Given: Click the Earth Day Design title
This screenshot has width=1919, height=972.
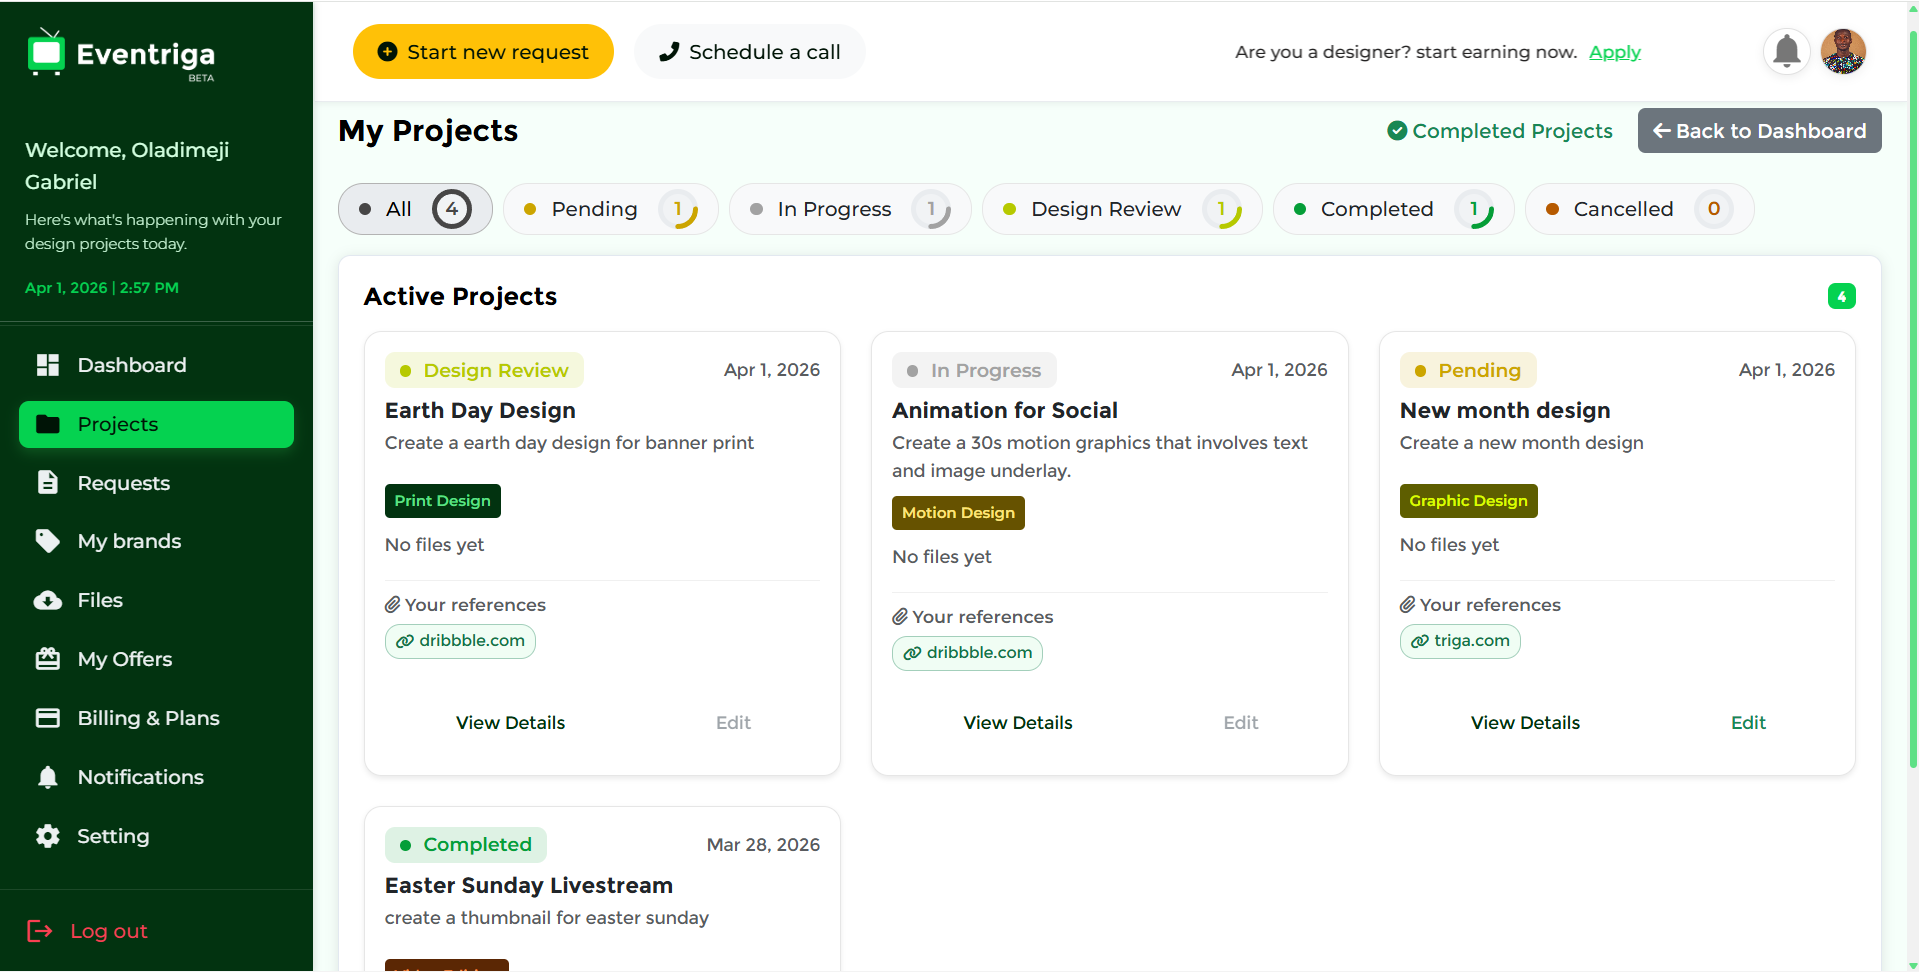Looking at the screenshot, I should [480, 411].
